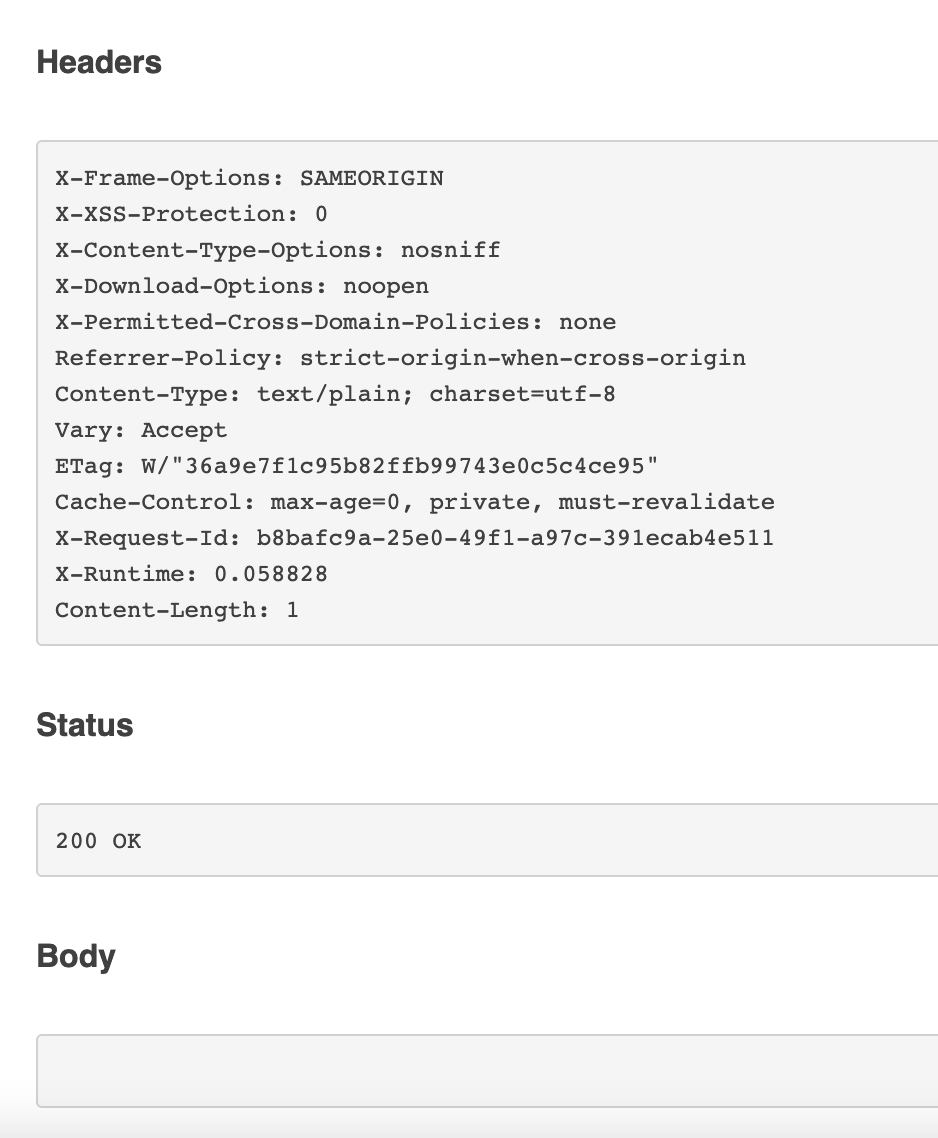Viewport: 938px width, 1138px height.
Task: Click the Cache-Control header line
Action: (415, 502)
